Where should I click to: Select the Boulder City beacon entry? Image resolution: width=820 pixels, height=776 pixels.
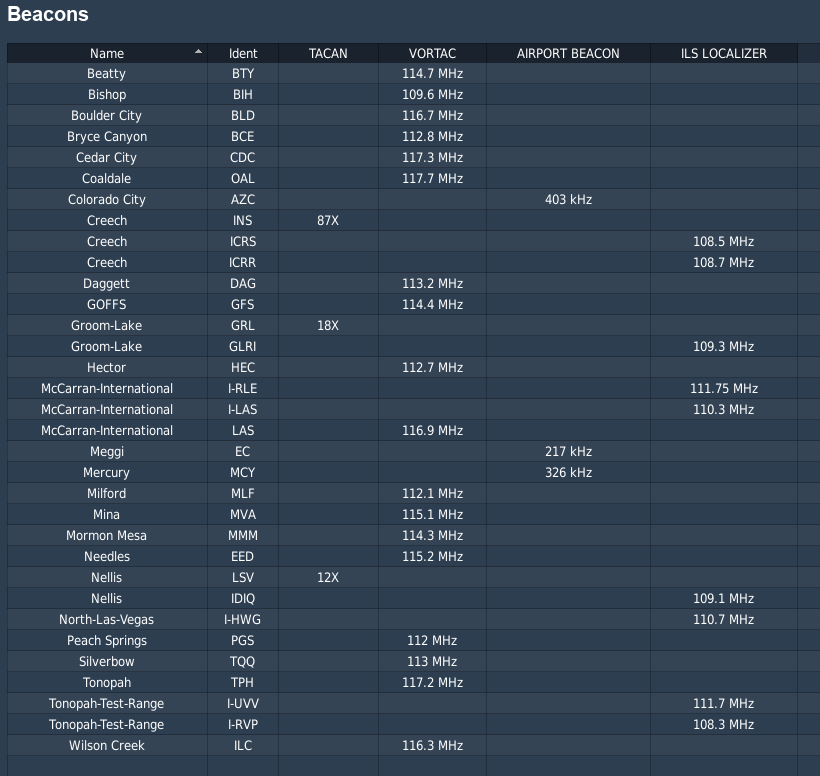tap(107, 116)
